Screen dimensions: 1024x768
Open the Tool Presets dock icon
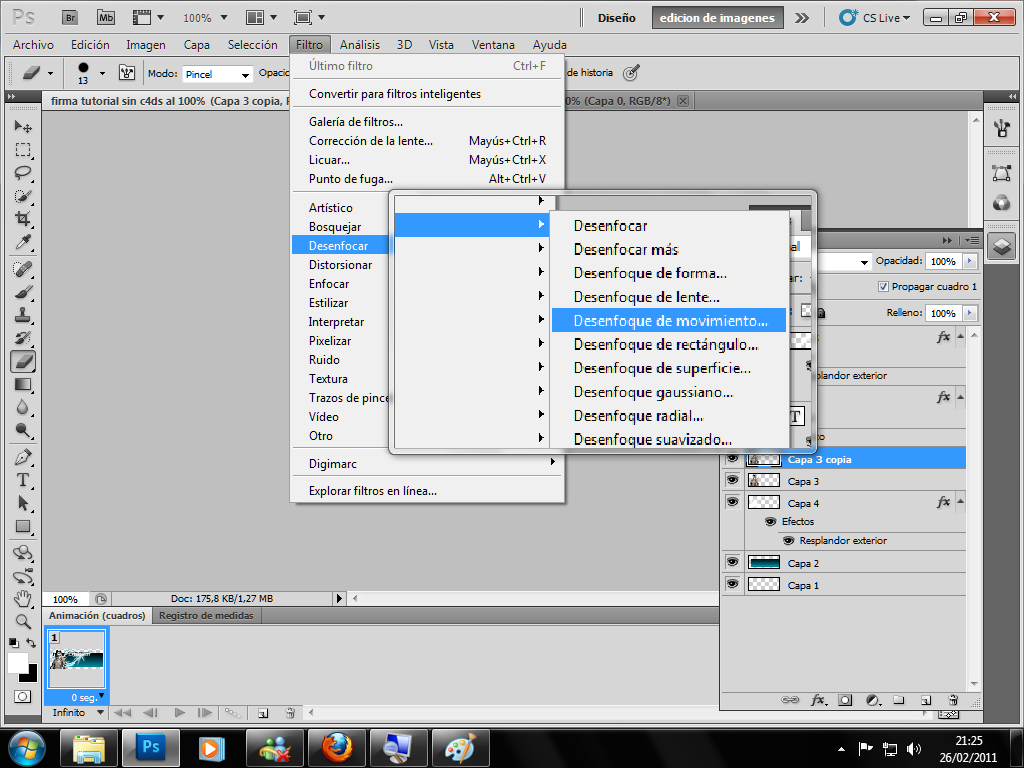click(x=1001, y=128)
